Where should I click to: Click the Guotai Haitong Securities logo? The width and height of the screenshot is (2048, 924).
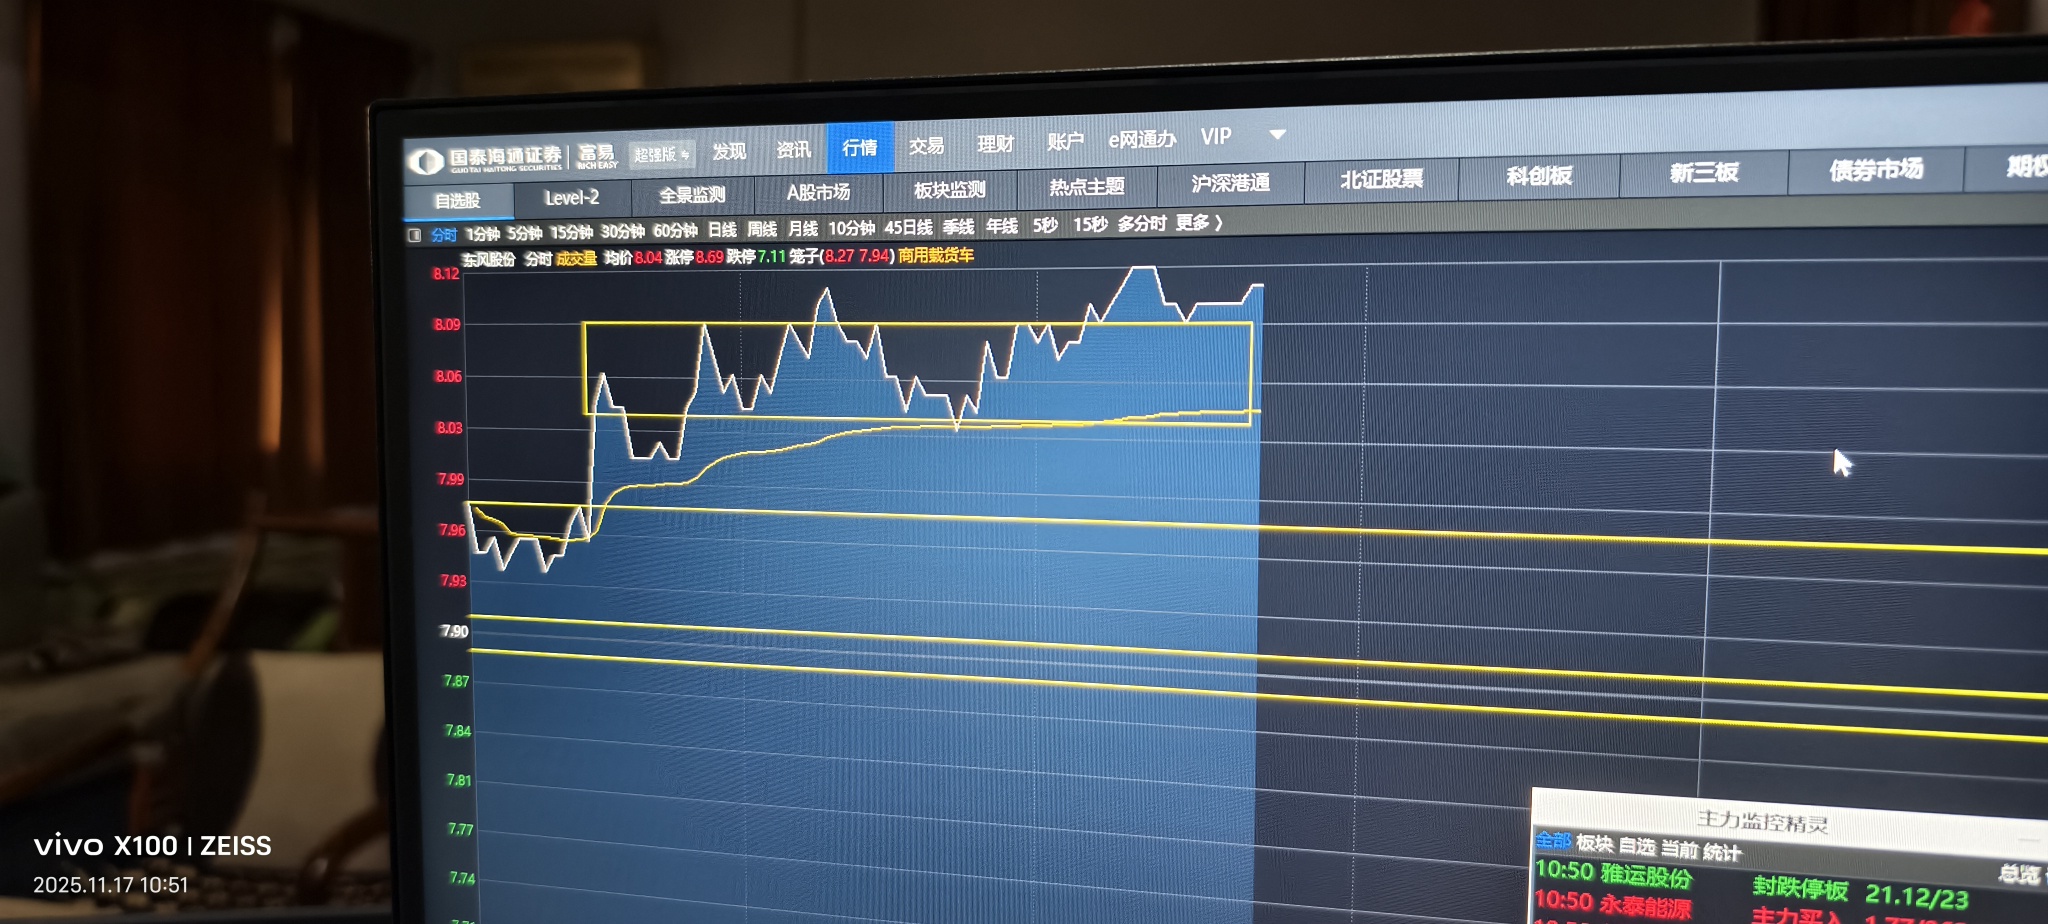[486, 159]
